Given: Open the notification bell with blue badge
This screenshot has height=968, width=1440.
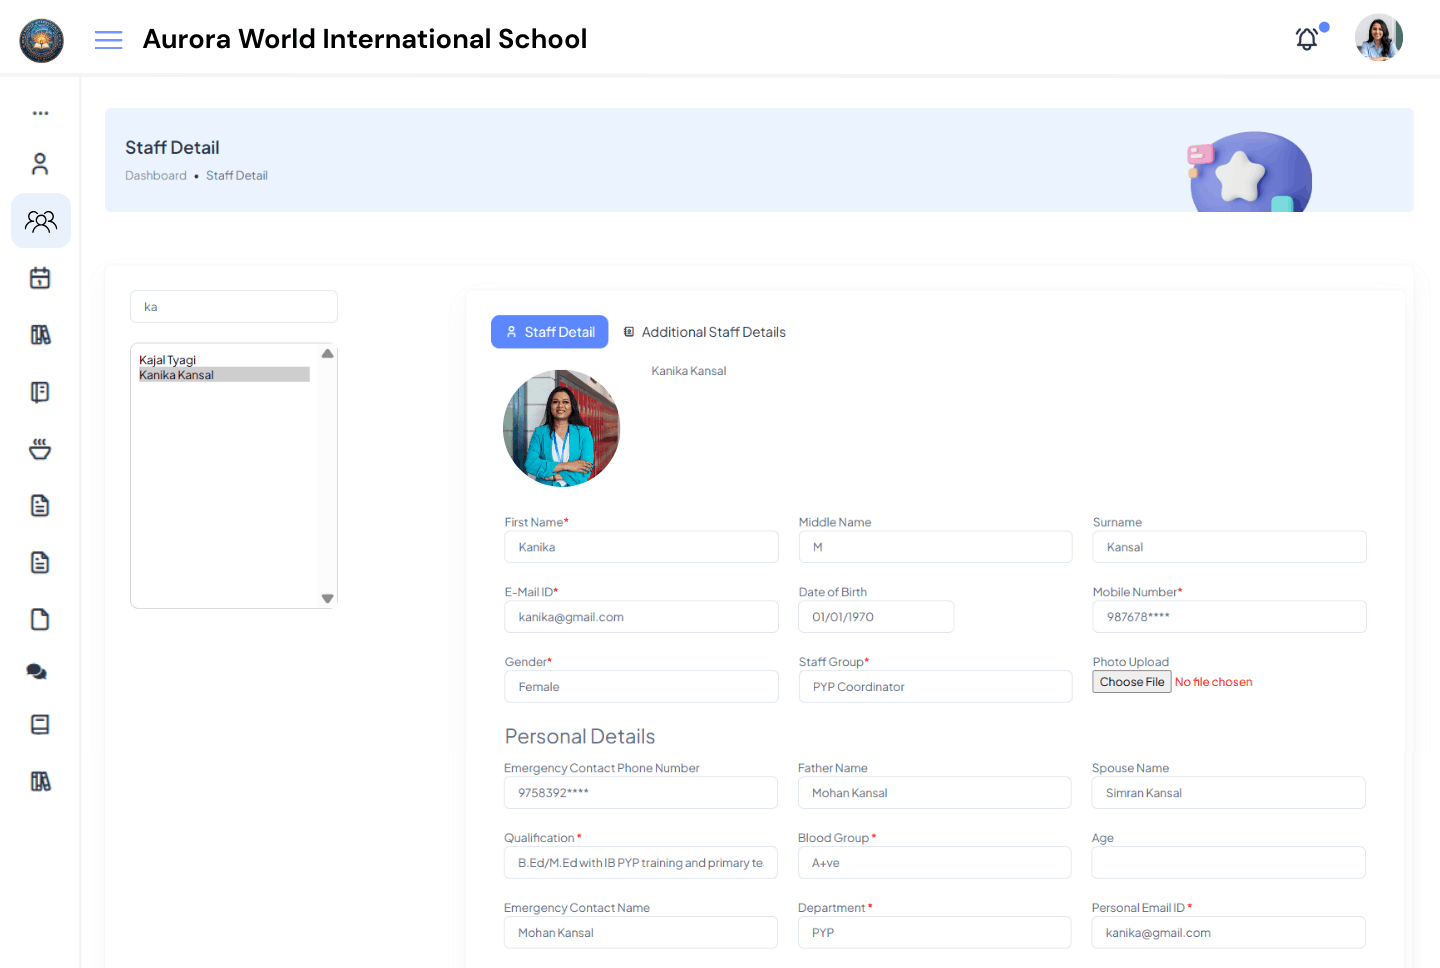Looking at the screenshot, I should pyautogui.click(x=1307, y=38).
